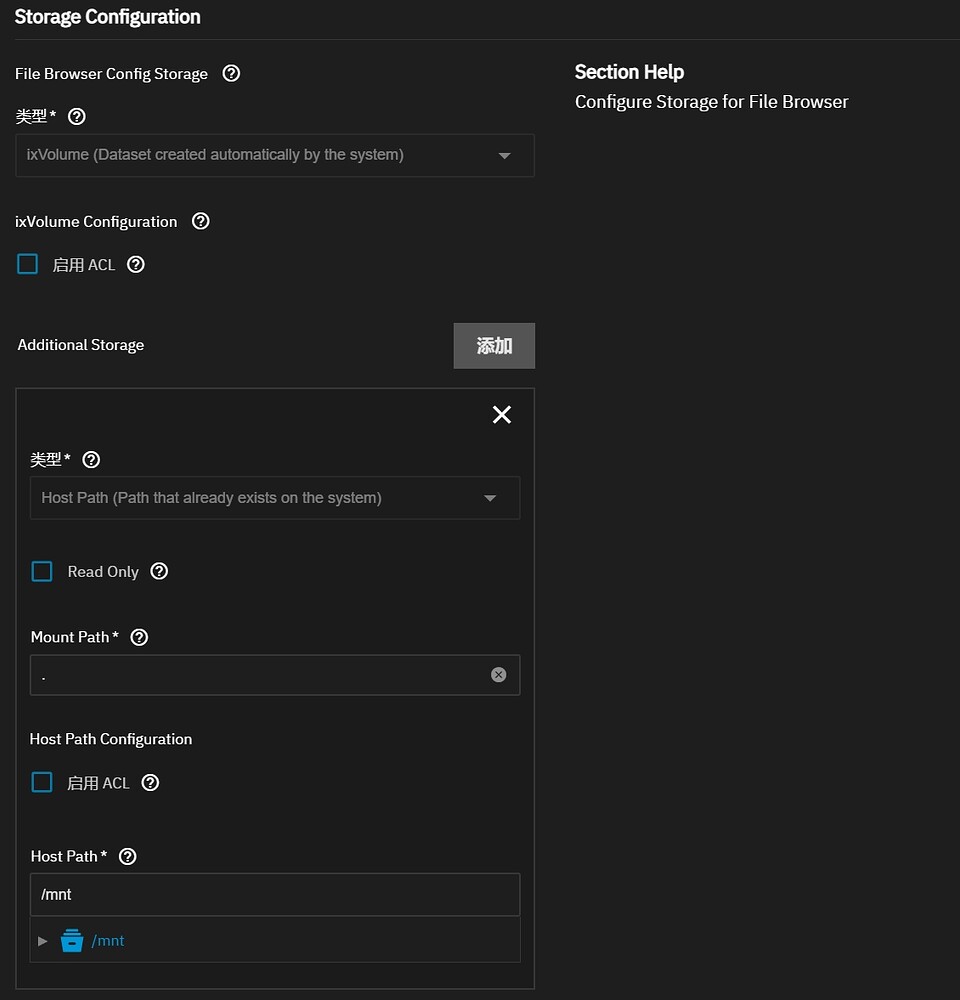Open help for ixVolume Configuration
The image size is (960, 1000).
pyautogui.click(x=200, y=221)
